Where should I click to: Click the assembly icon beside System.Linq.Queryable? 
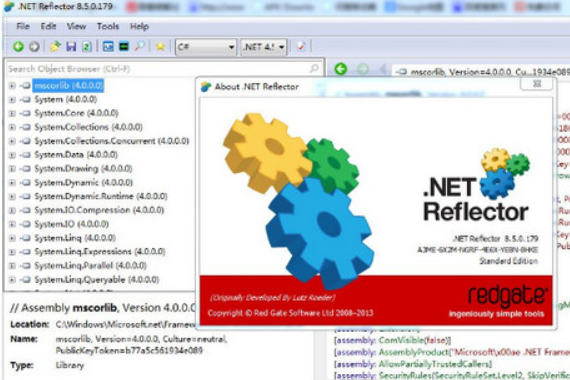(x=25, y=280)
